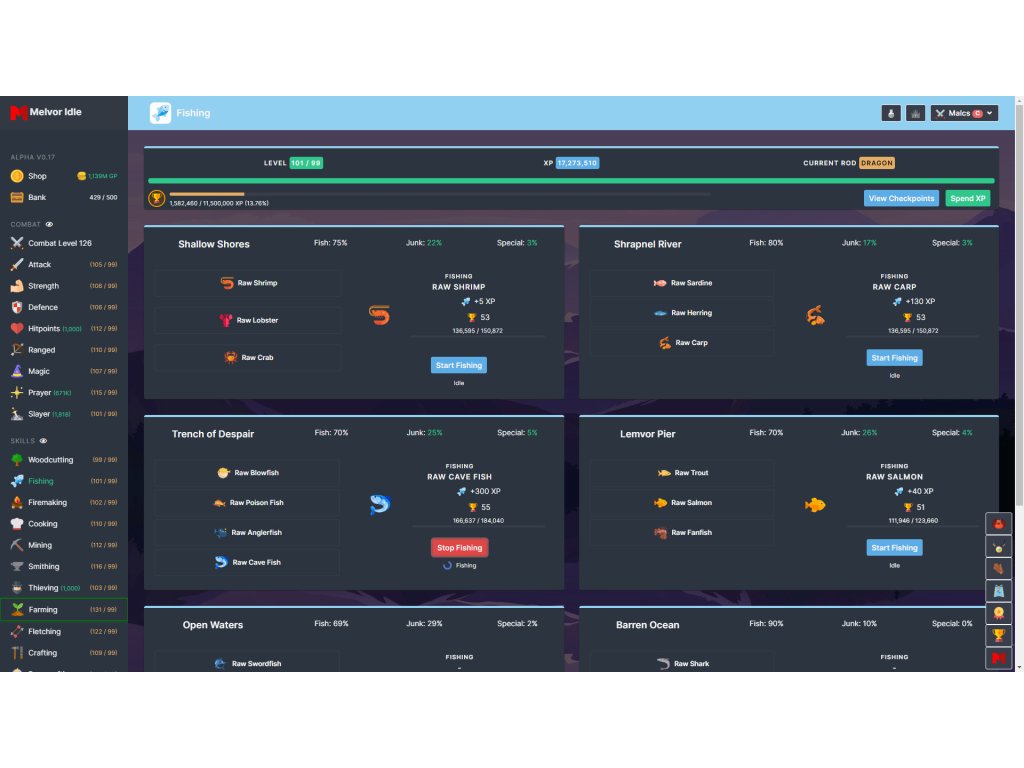The image size is (1024, 768).
Task: Click the castle icon in top bar
Action: (915, 114)
